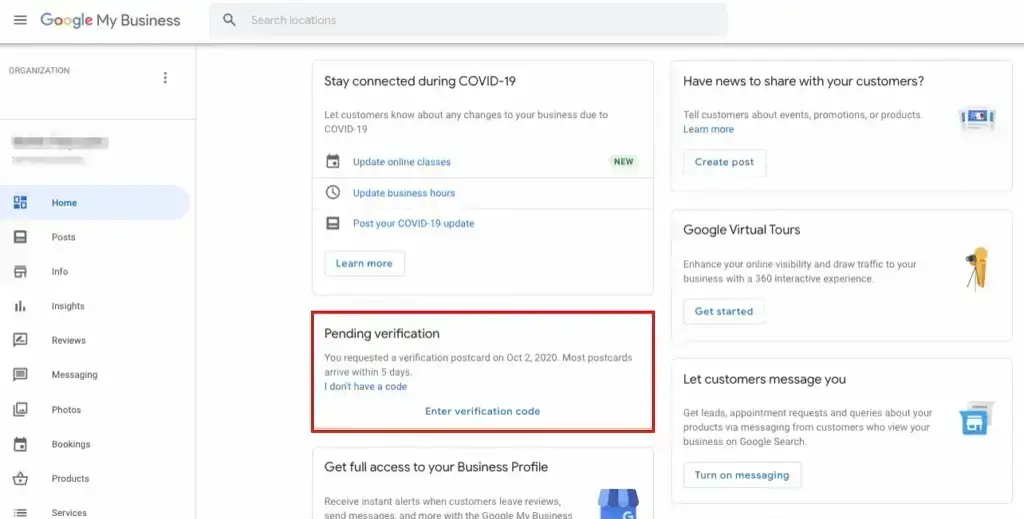Click the search magnifier icon
This screenshot has width=1024, height=519.
(229, 20)
